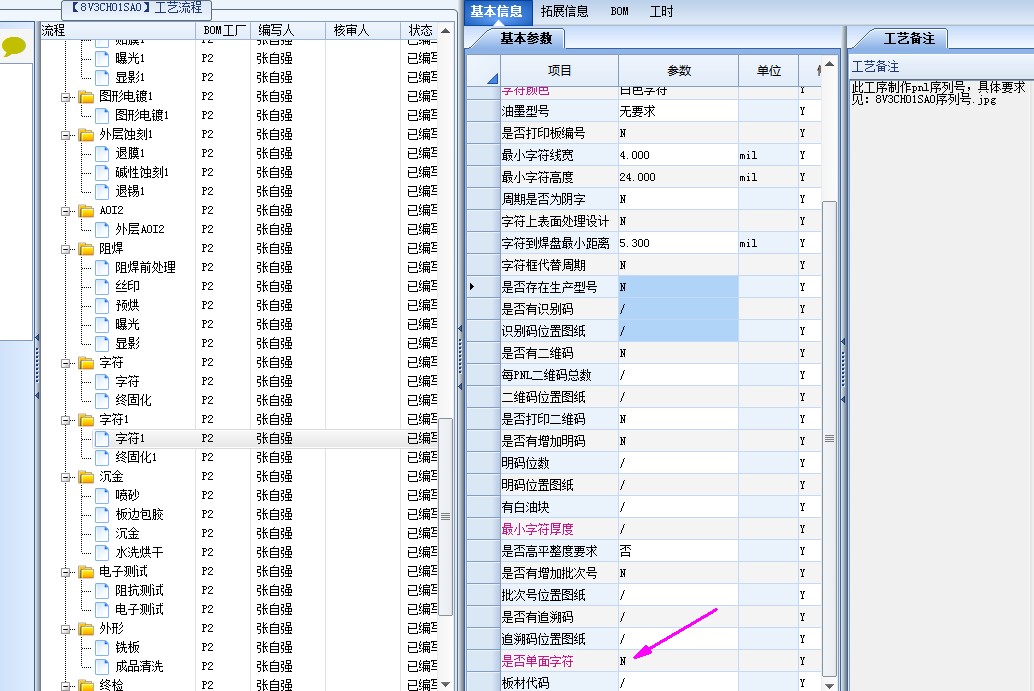1034x691 pixels.
Task: Click the 状态 column header
Action: point(420,30)
